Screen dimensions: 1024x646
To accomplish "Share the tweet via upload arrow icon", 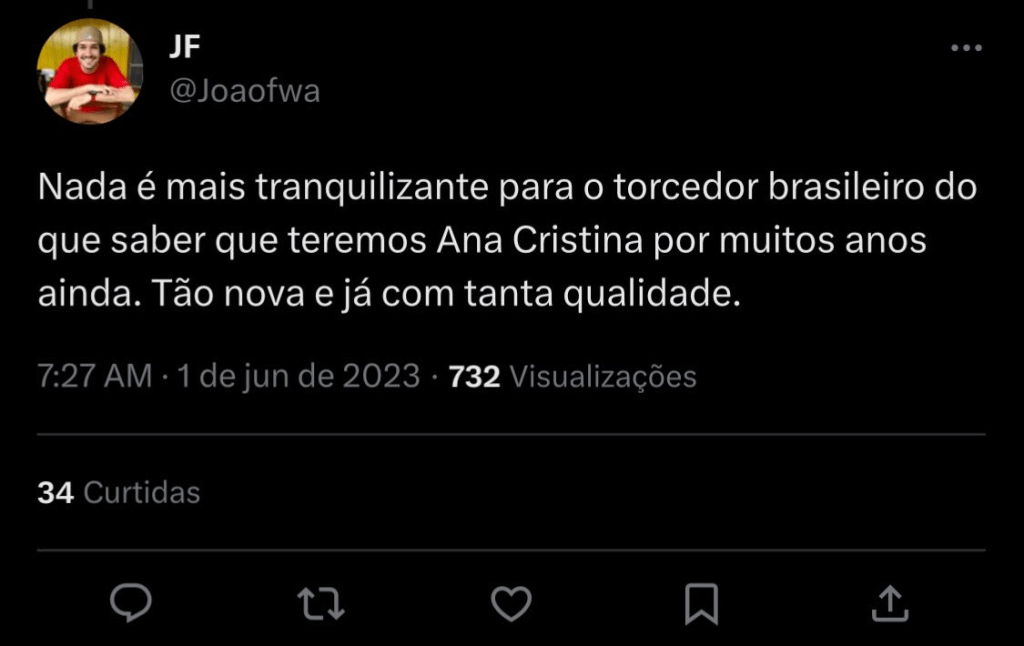I will point(890,603).
